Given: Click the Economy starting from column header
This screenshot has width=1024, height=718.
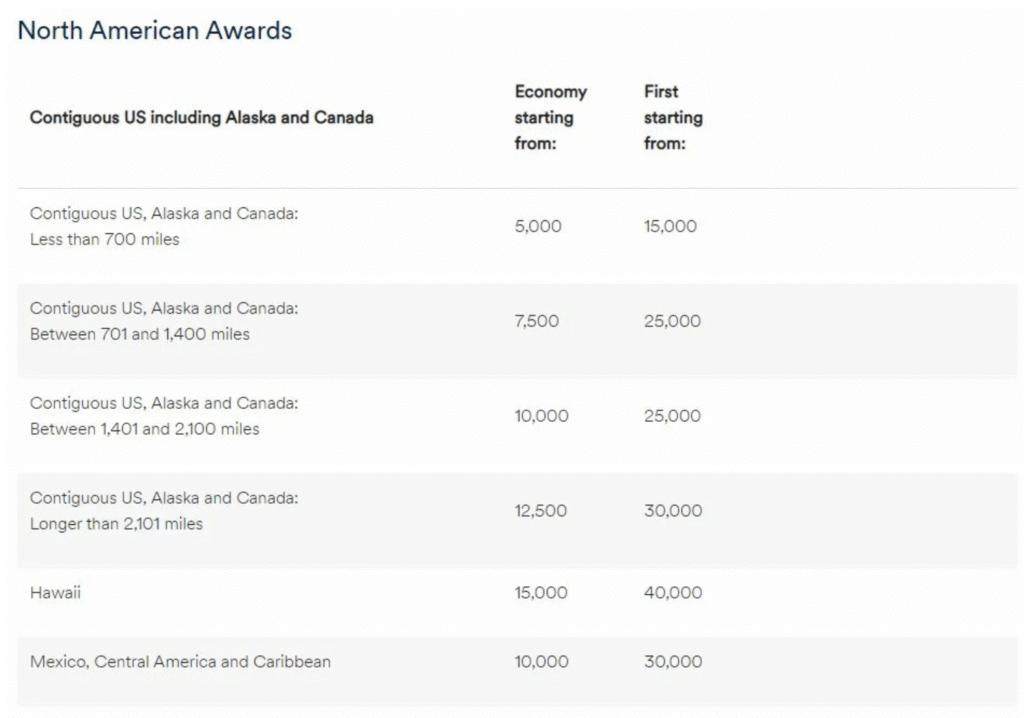Looking at the screenshot, I should coord(550,118).
